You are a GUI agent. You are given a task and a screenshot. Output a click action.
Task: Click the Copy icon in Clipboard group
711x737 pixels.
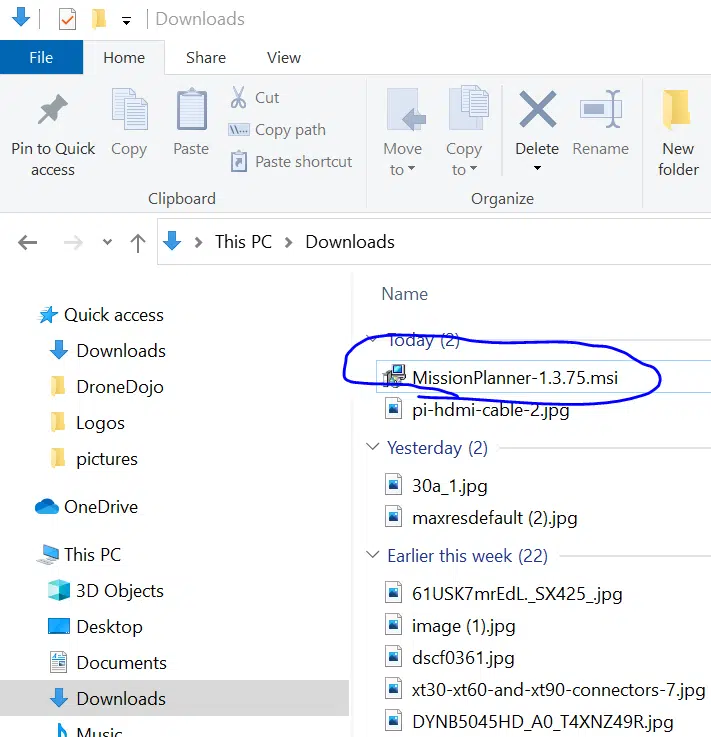(129, 109)
